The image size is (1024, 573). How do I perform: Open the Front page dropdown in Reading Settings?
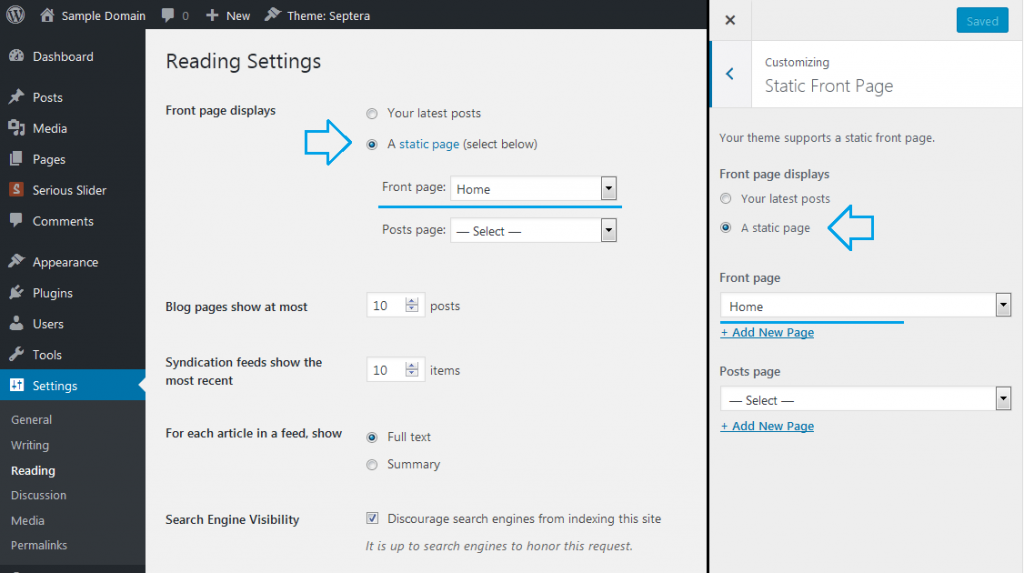click(534, 189)
